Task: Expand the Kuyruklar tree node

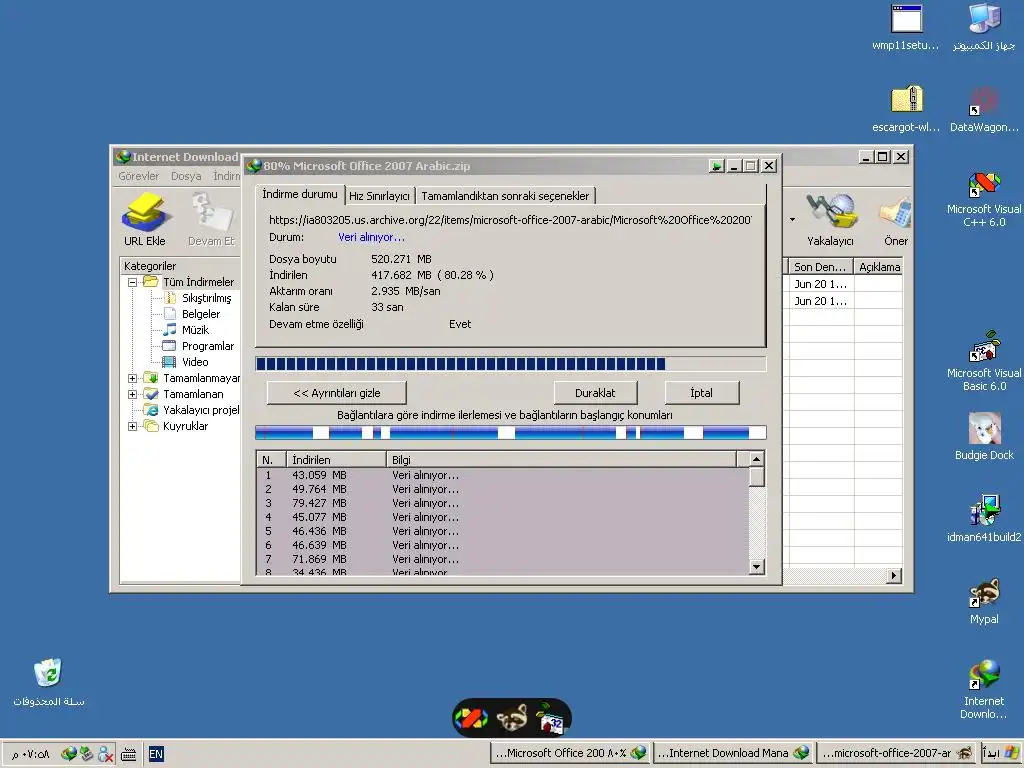Action: tap(133, 426)
